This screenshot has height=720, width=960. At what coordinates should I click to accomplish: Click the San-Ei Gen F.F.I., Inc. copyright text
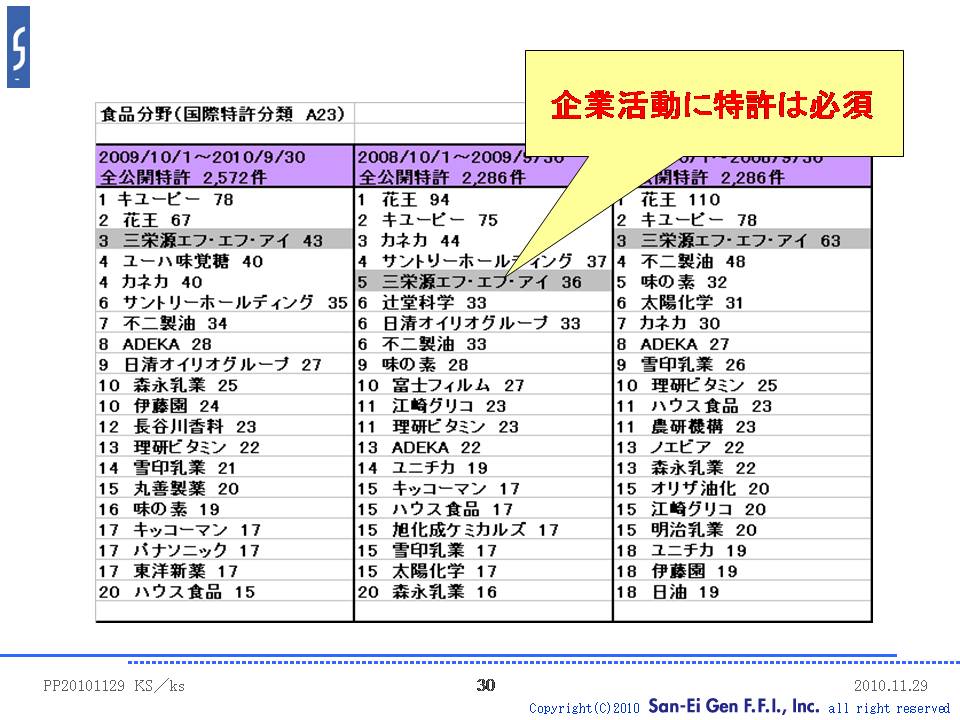tap(734, 706)
